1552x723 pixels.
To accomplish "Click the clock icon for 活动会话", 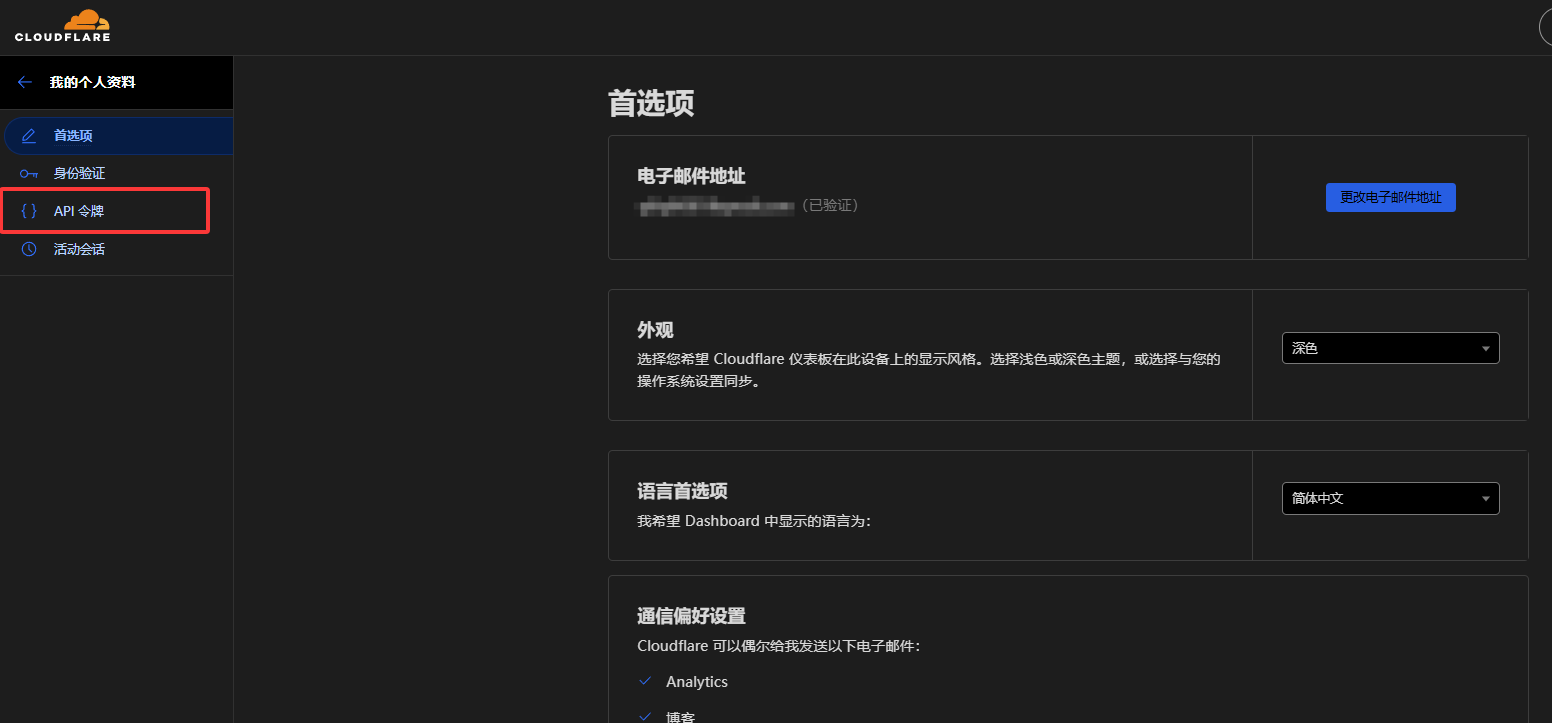I will click(29, 249).
